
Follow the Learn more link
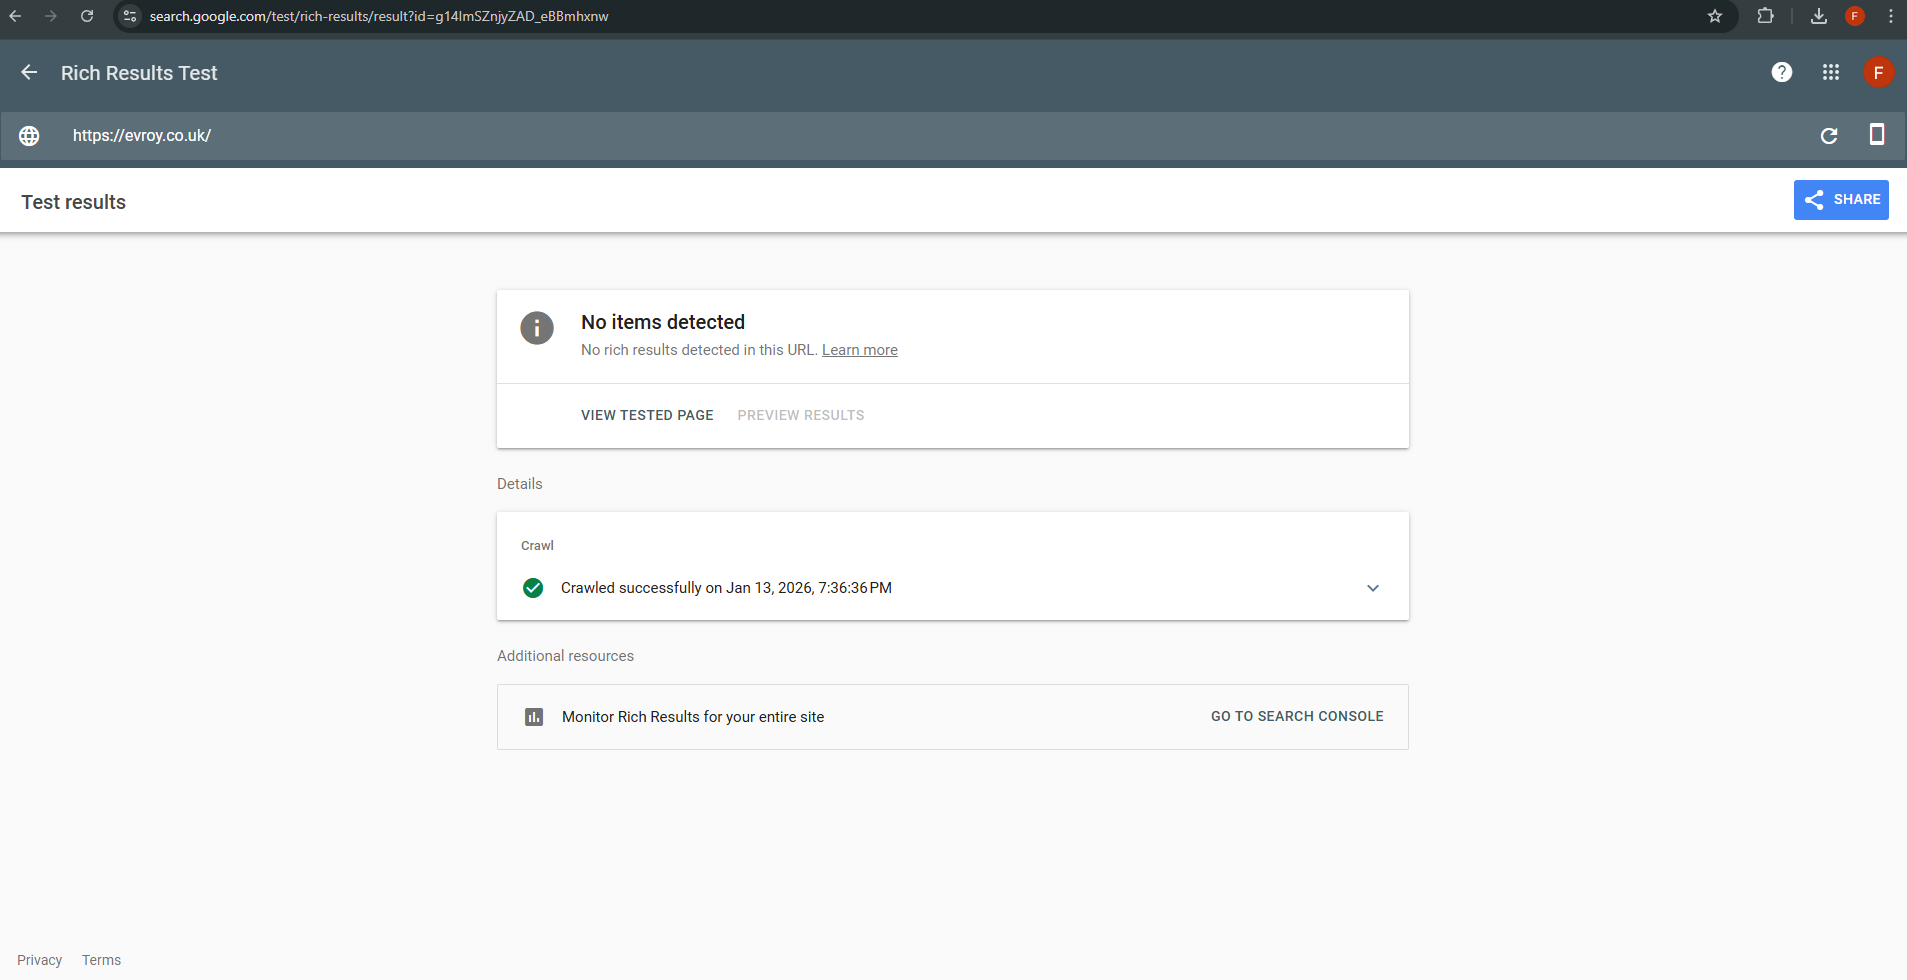(x=859, y=350)
